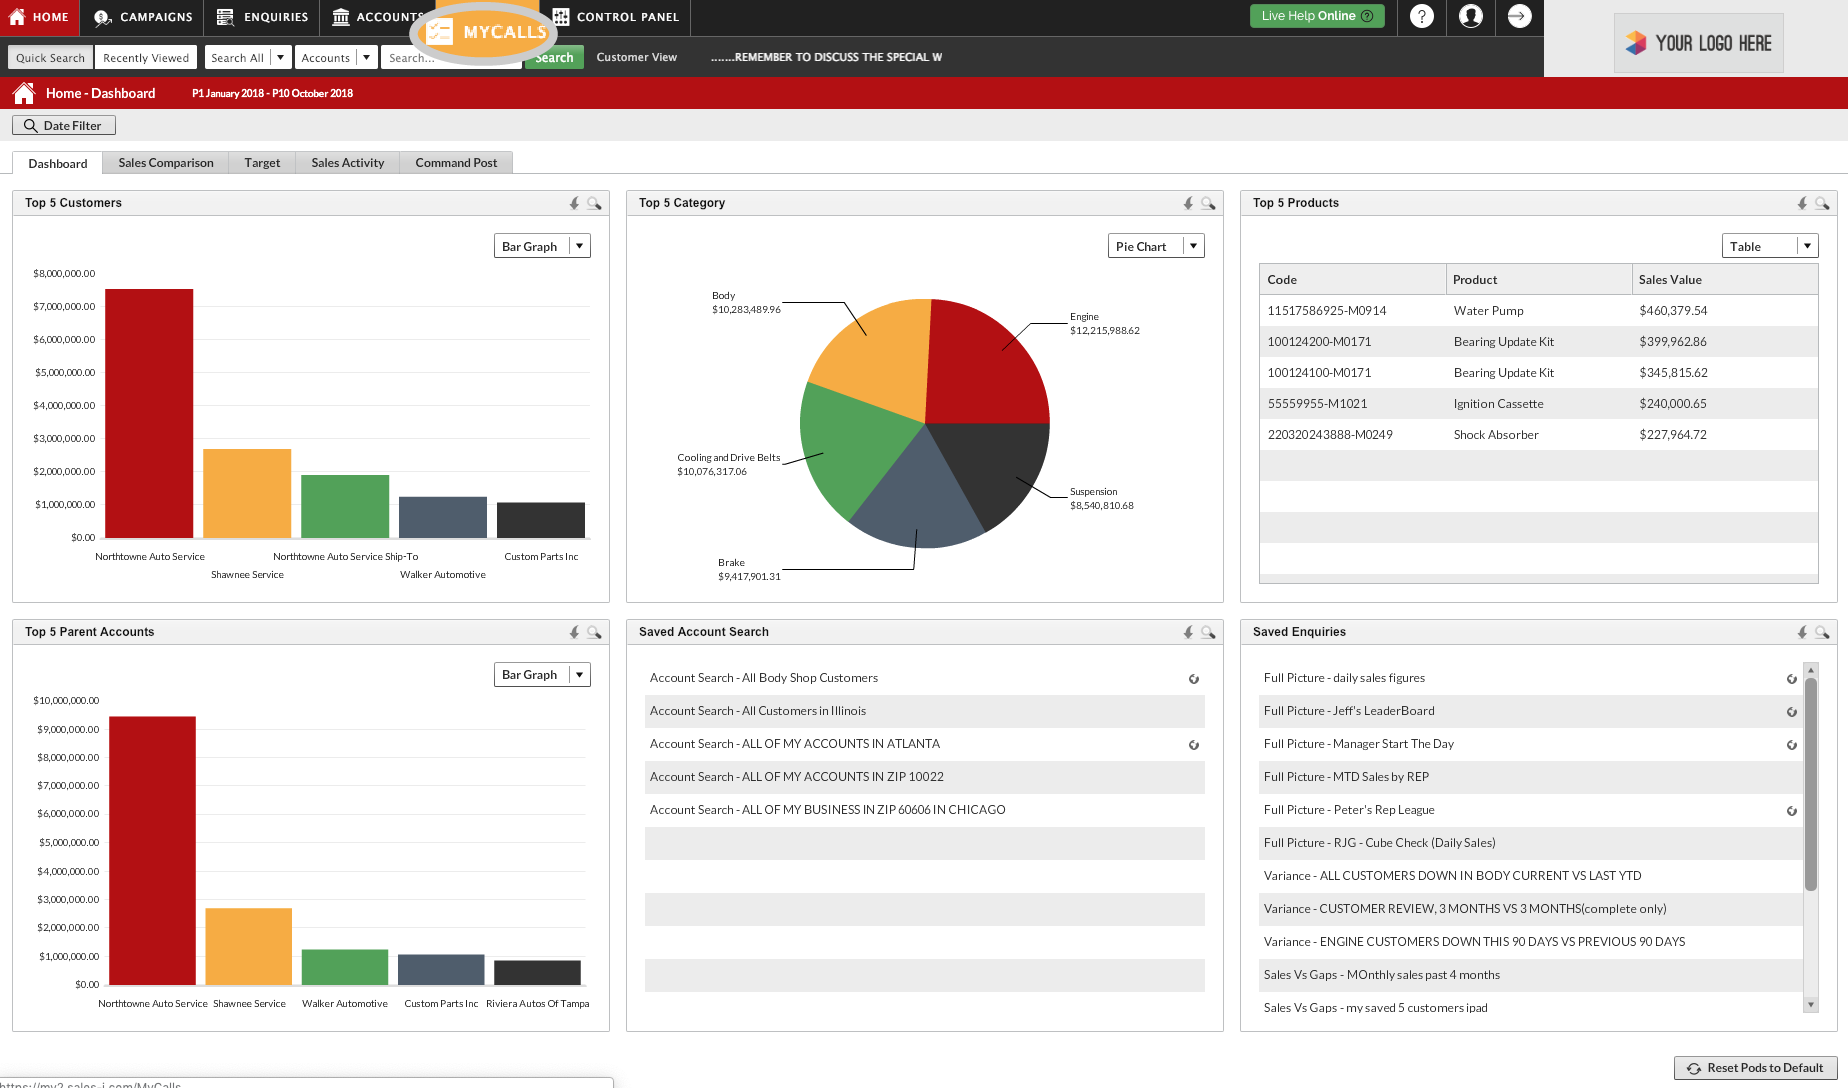1848x1088 pixels.
Task: Open Full Picture - Jeff's LeaderBoard enquiry
Action: click(1349, 711)
